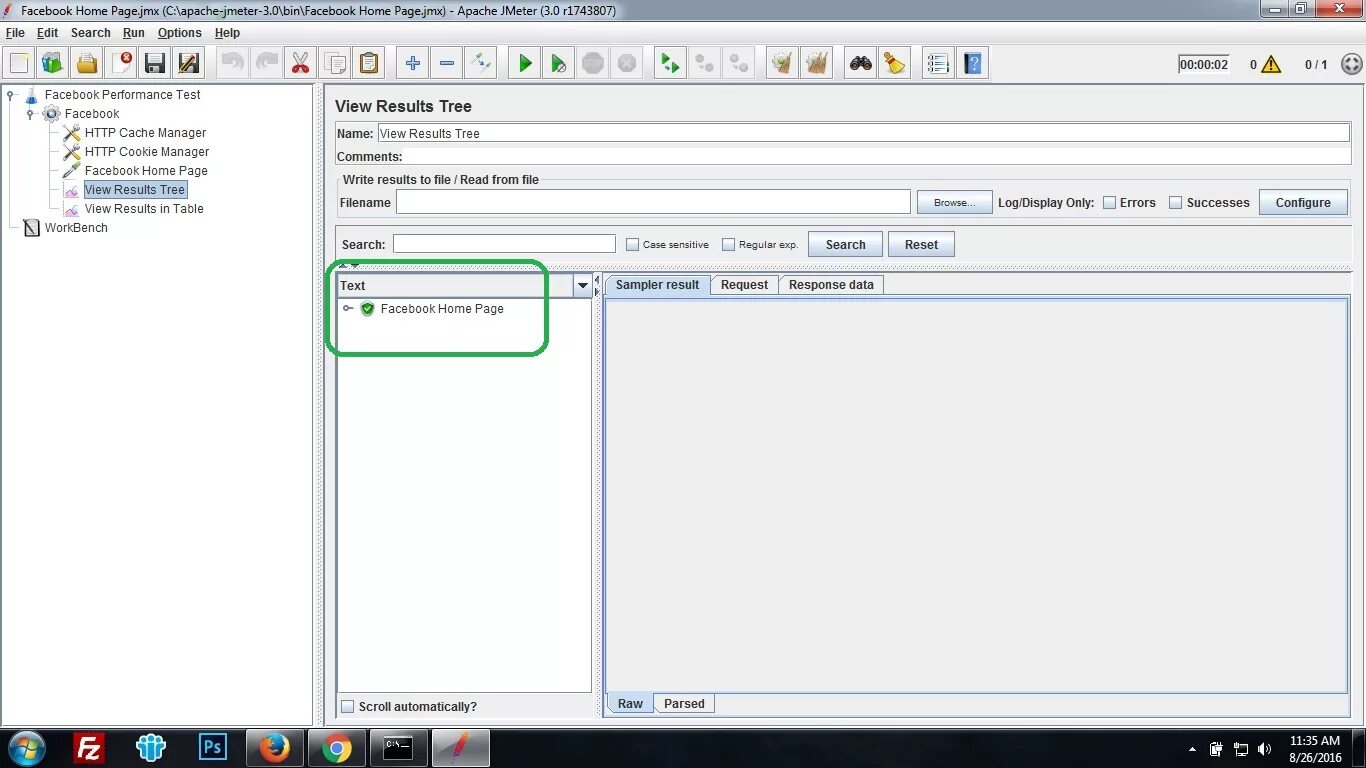Toggle the Case sensitive checkbox
Image resolution: width=1366 pixels, height=768 pixels.
pyautogui.click(x=632, y=244)
